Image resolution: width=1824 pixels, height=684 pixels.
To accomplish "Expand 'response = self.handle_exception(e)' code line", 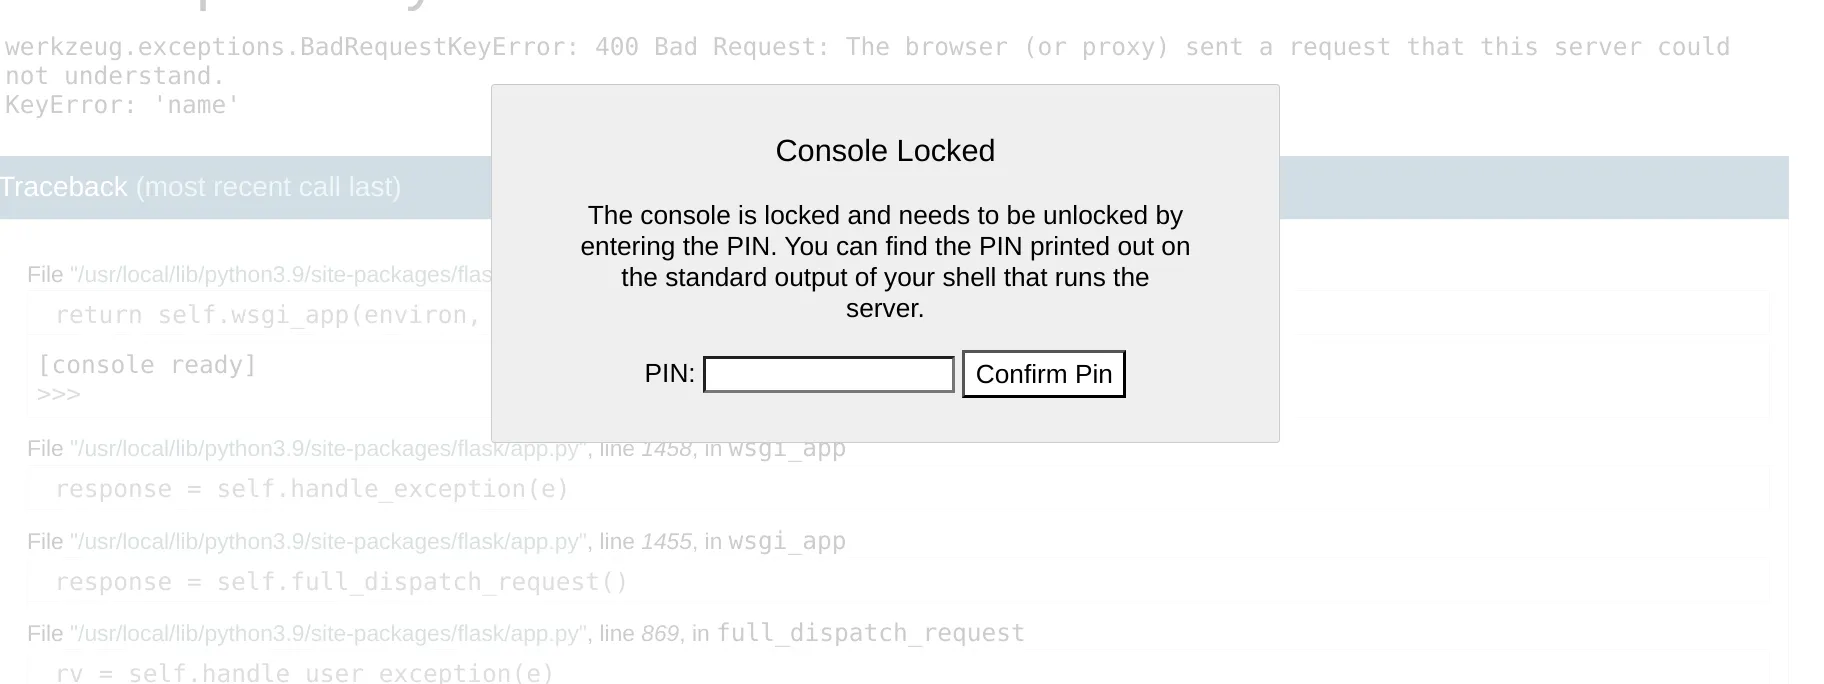I will (311, 489).
